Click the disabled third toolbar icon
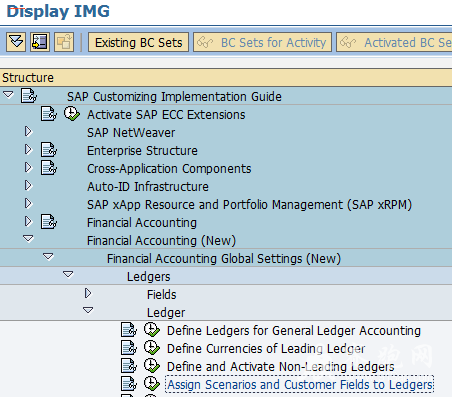The width and height of the screenshot is (452, 397). click(64, 42)
